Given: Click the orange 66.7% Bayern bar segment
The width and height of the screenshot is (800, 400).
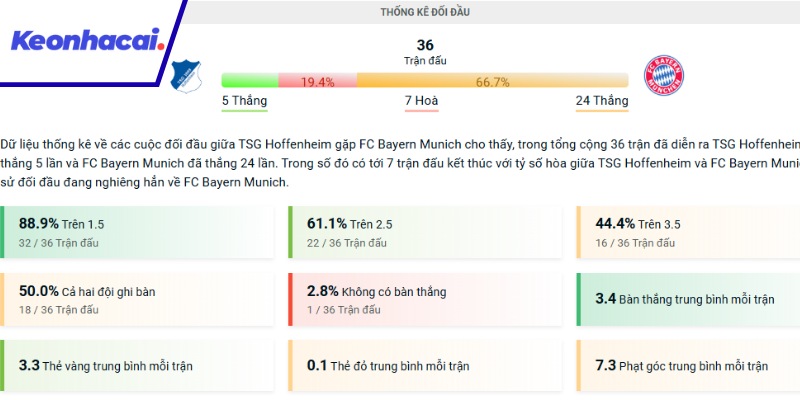Looking at the screenshot, I should click(492, 81).
